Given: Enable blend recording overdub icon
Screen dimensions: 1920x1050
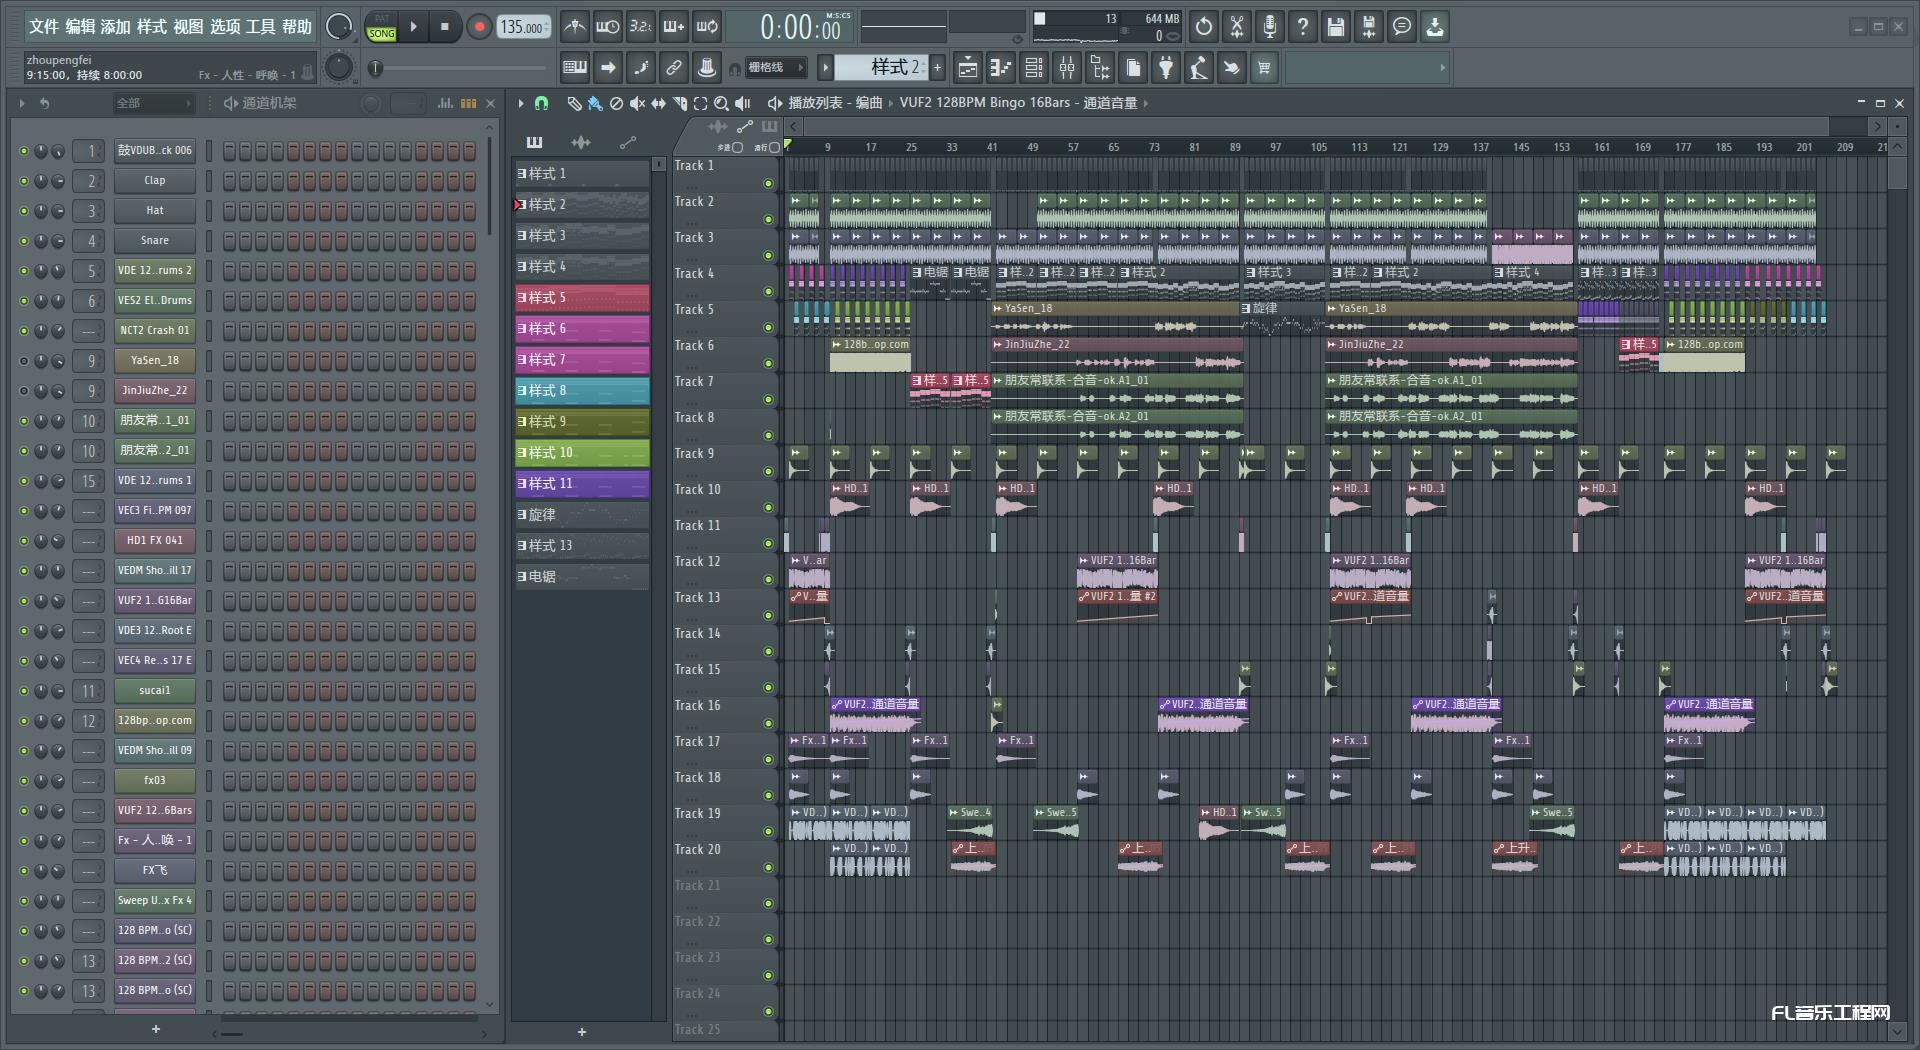Looking at the screenshot, I should tap(674, 27).
